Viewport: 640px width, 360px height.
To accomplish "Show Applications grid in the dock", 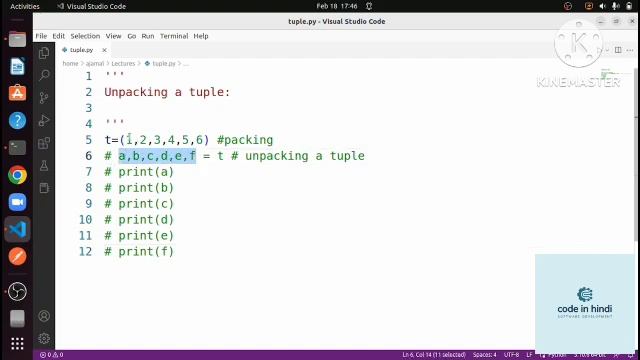I will click(x=17, y=344).
